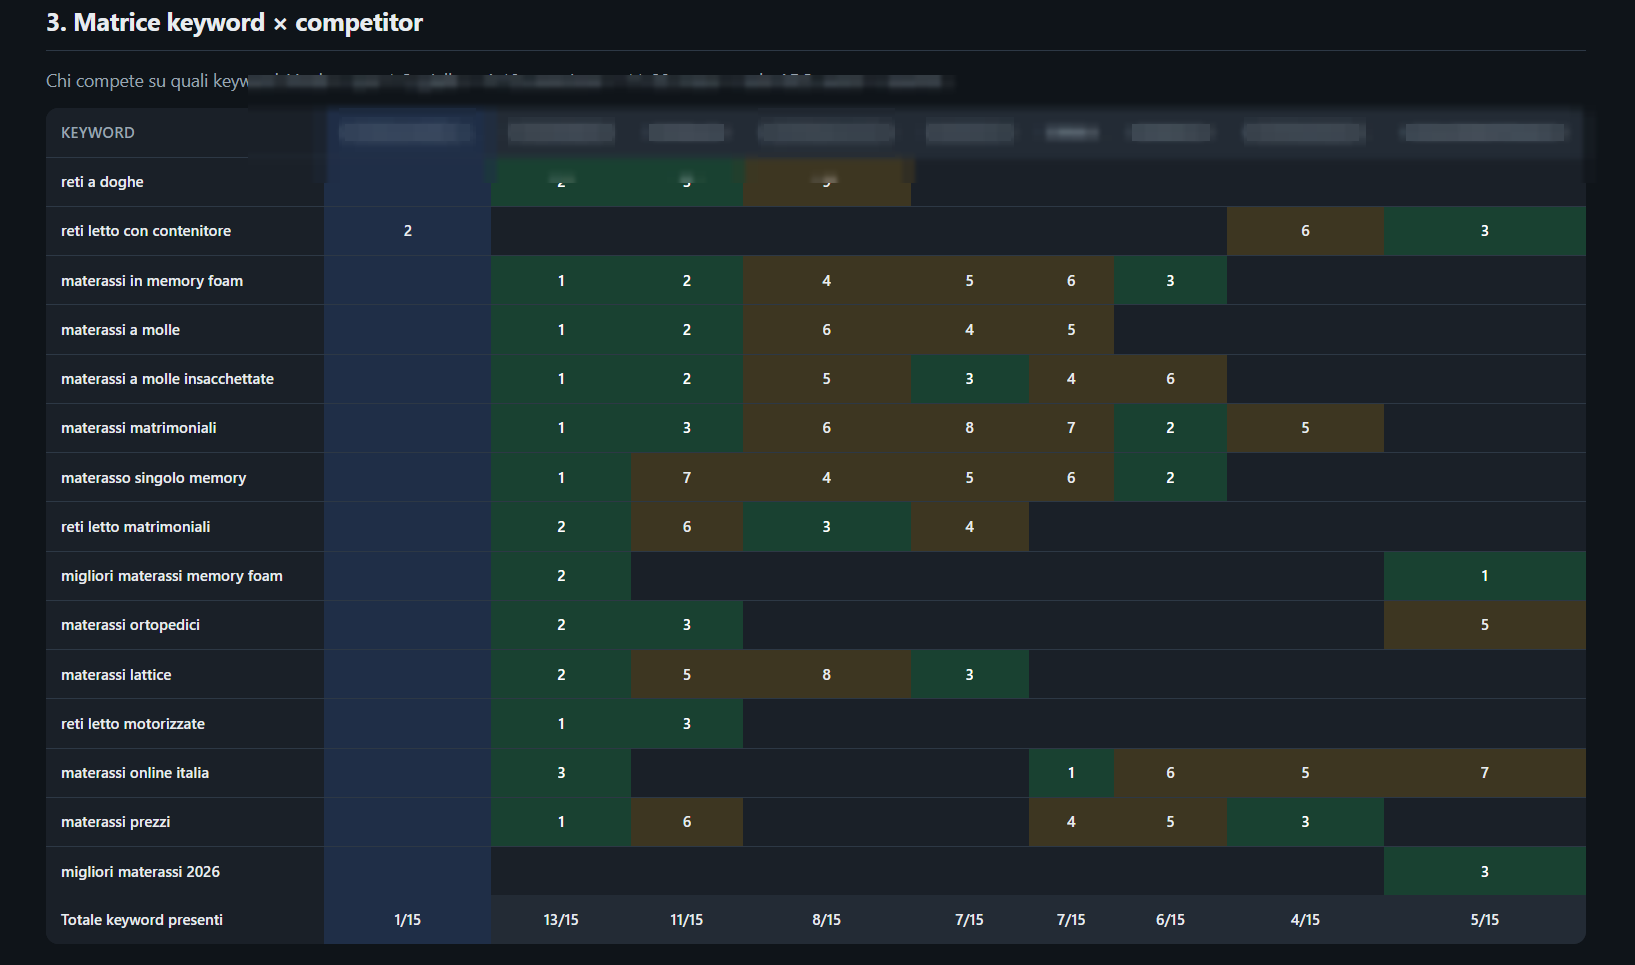This screenshot has width=1635, height=965.
Task: Click position 8 in 'materassi matrimoniali' row
Action: point(969,428)
